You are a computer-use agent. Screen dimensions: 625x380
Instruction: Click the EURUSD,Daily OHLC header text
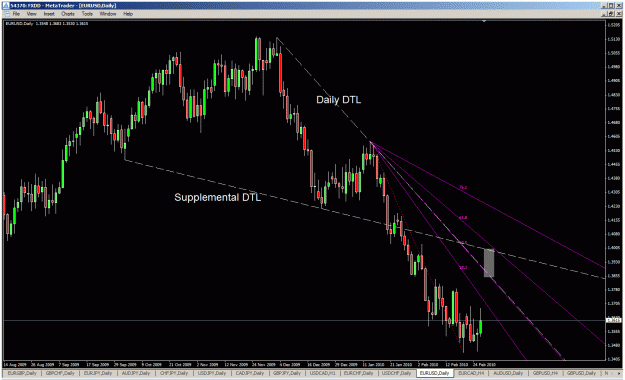pyautogui.click(x=47, y=24)
